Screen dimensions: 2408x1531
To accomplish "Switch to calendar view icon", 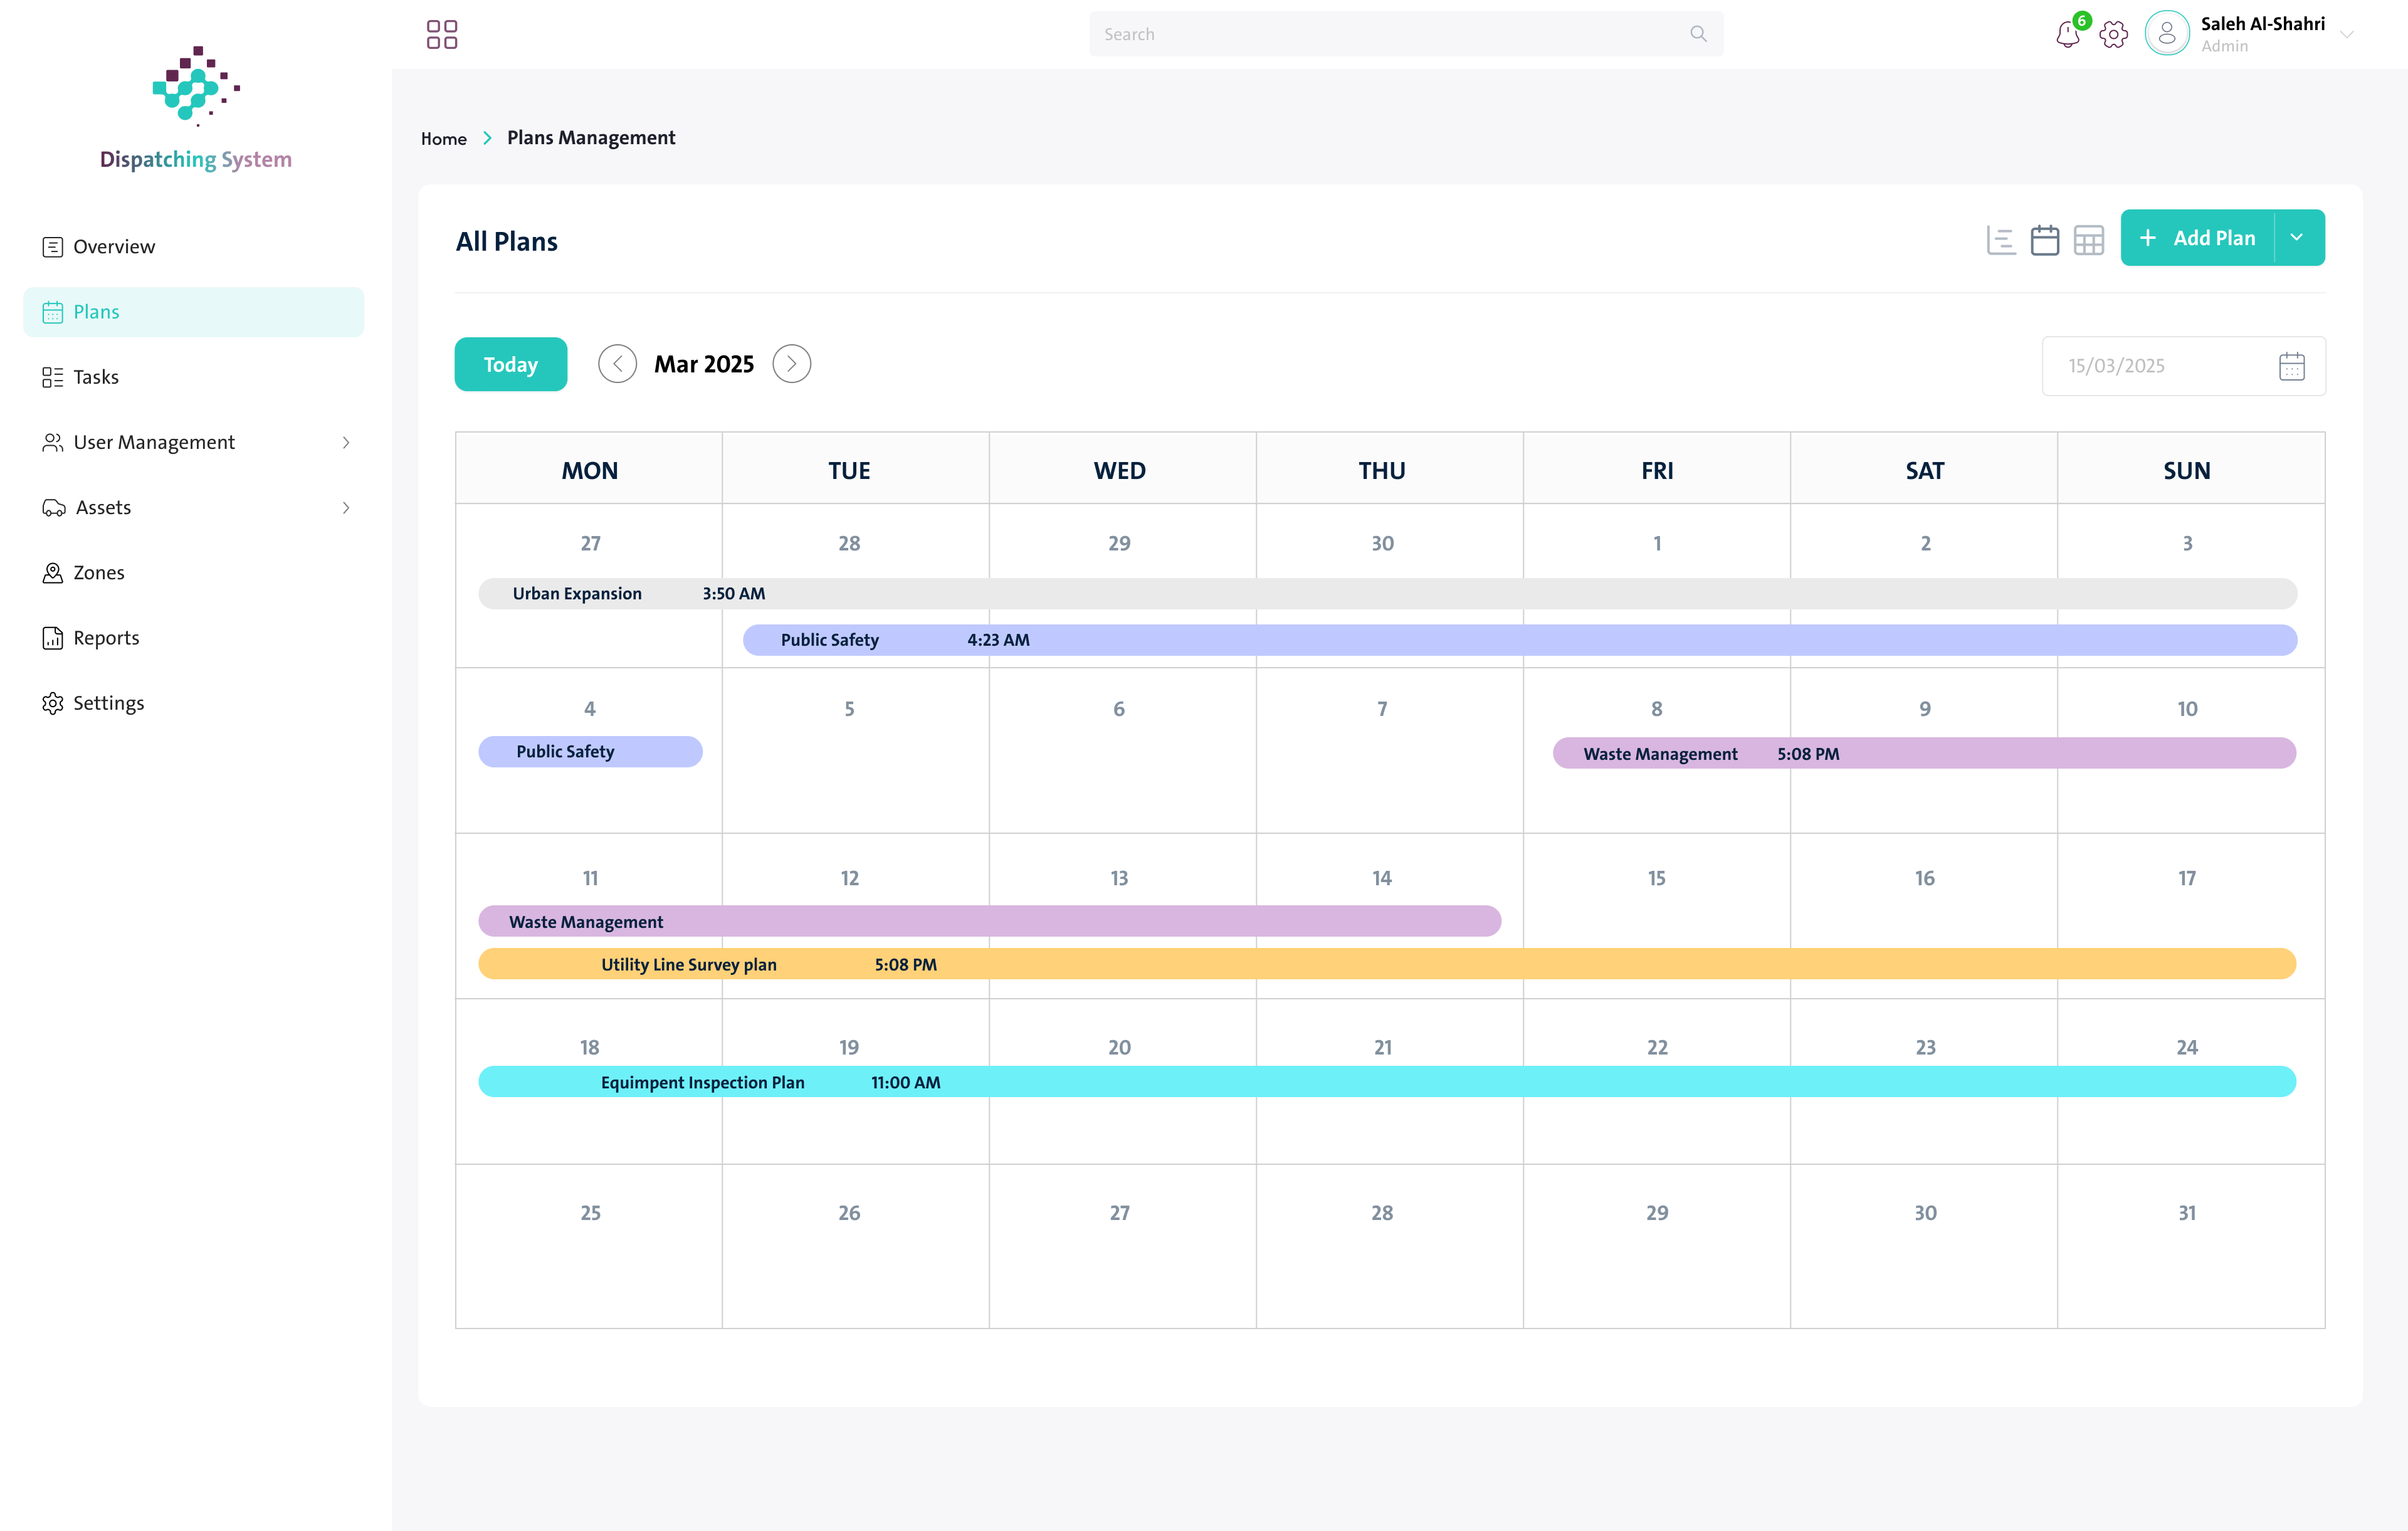I will (x=2045, y=240).
